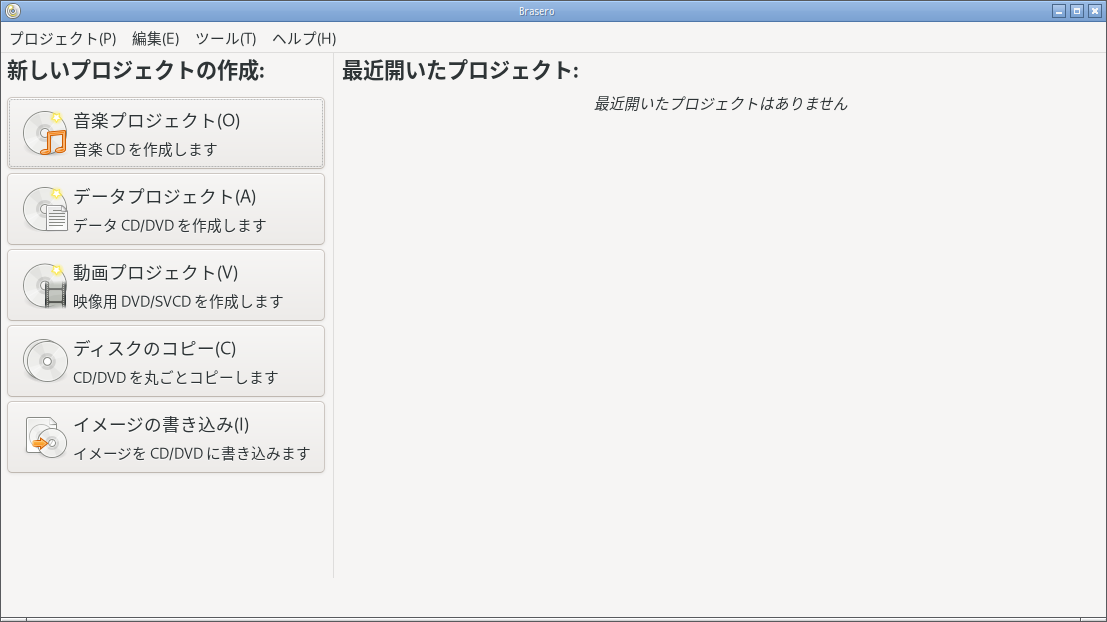
Task: Open the 編集(E) menu
Action: 155,38
